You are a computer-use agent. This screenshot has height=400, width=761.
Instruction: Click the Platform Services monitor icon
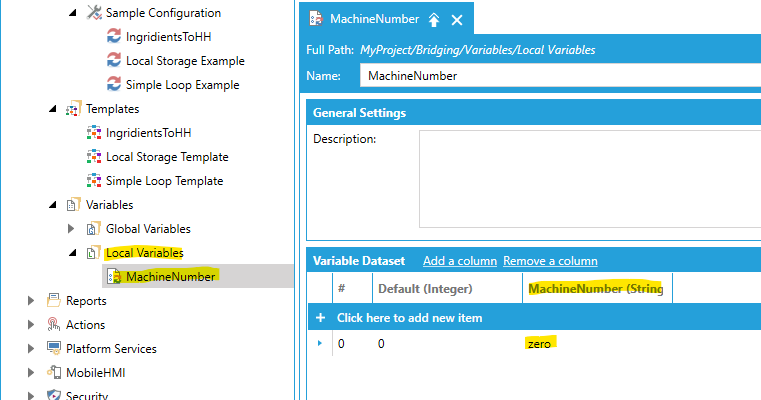pyautogui.click(x=53, y=348)
